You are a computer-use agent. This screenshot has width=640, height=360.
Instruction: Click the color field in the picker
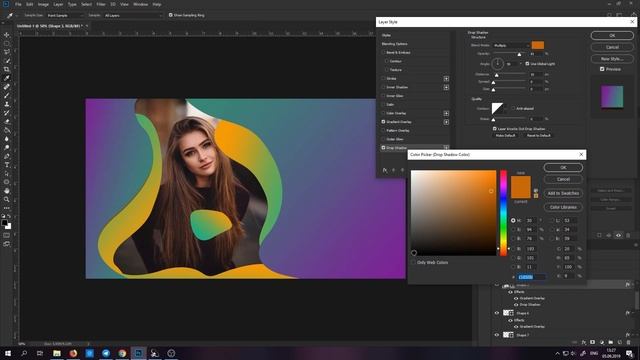(x=453, y=213)
